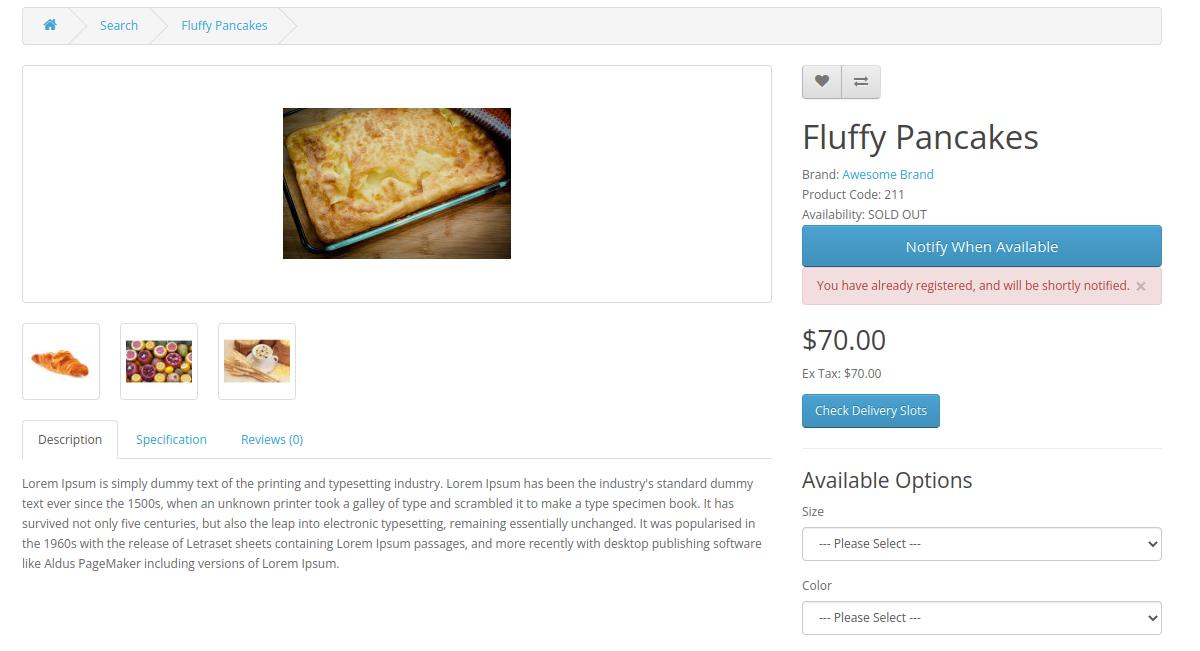View the donuts thumbnail
This screenshot has width=1200, height=651.
click(x=158, y=361)
